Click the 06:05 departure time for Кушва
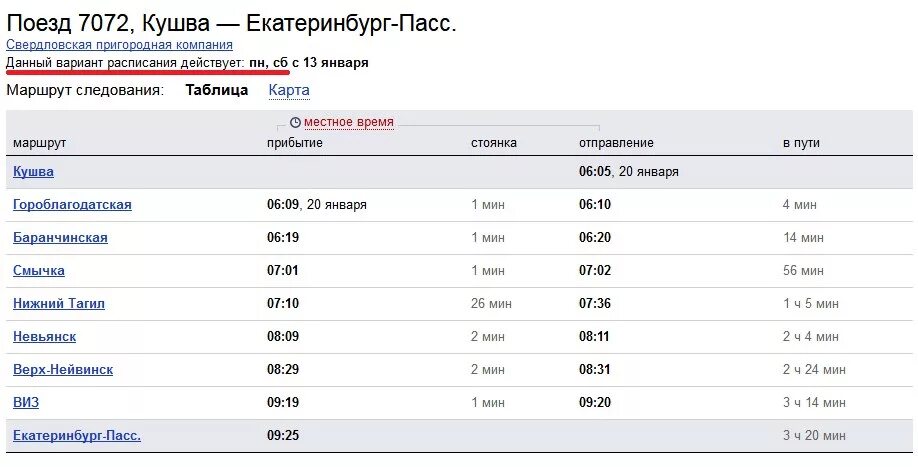Screen dimensions: 918x467 point(595,172)
